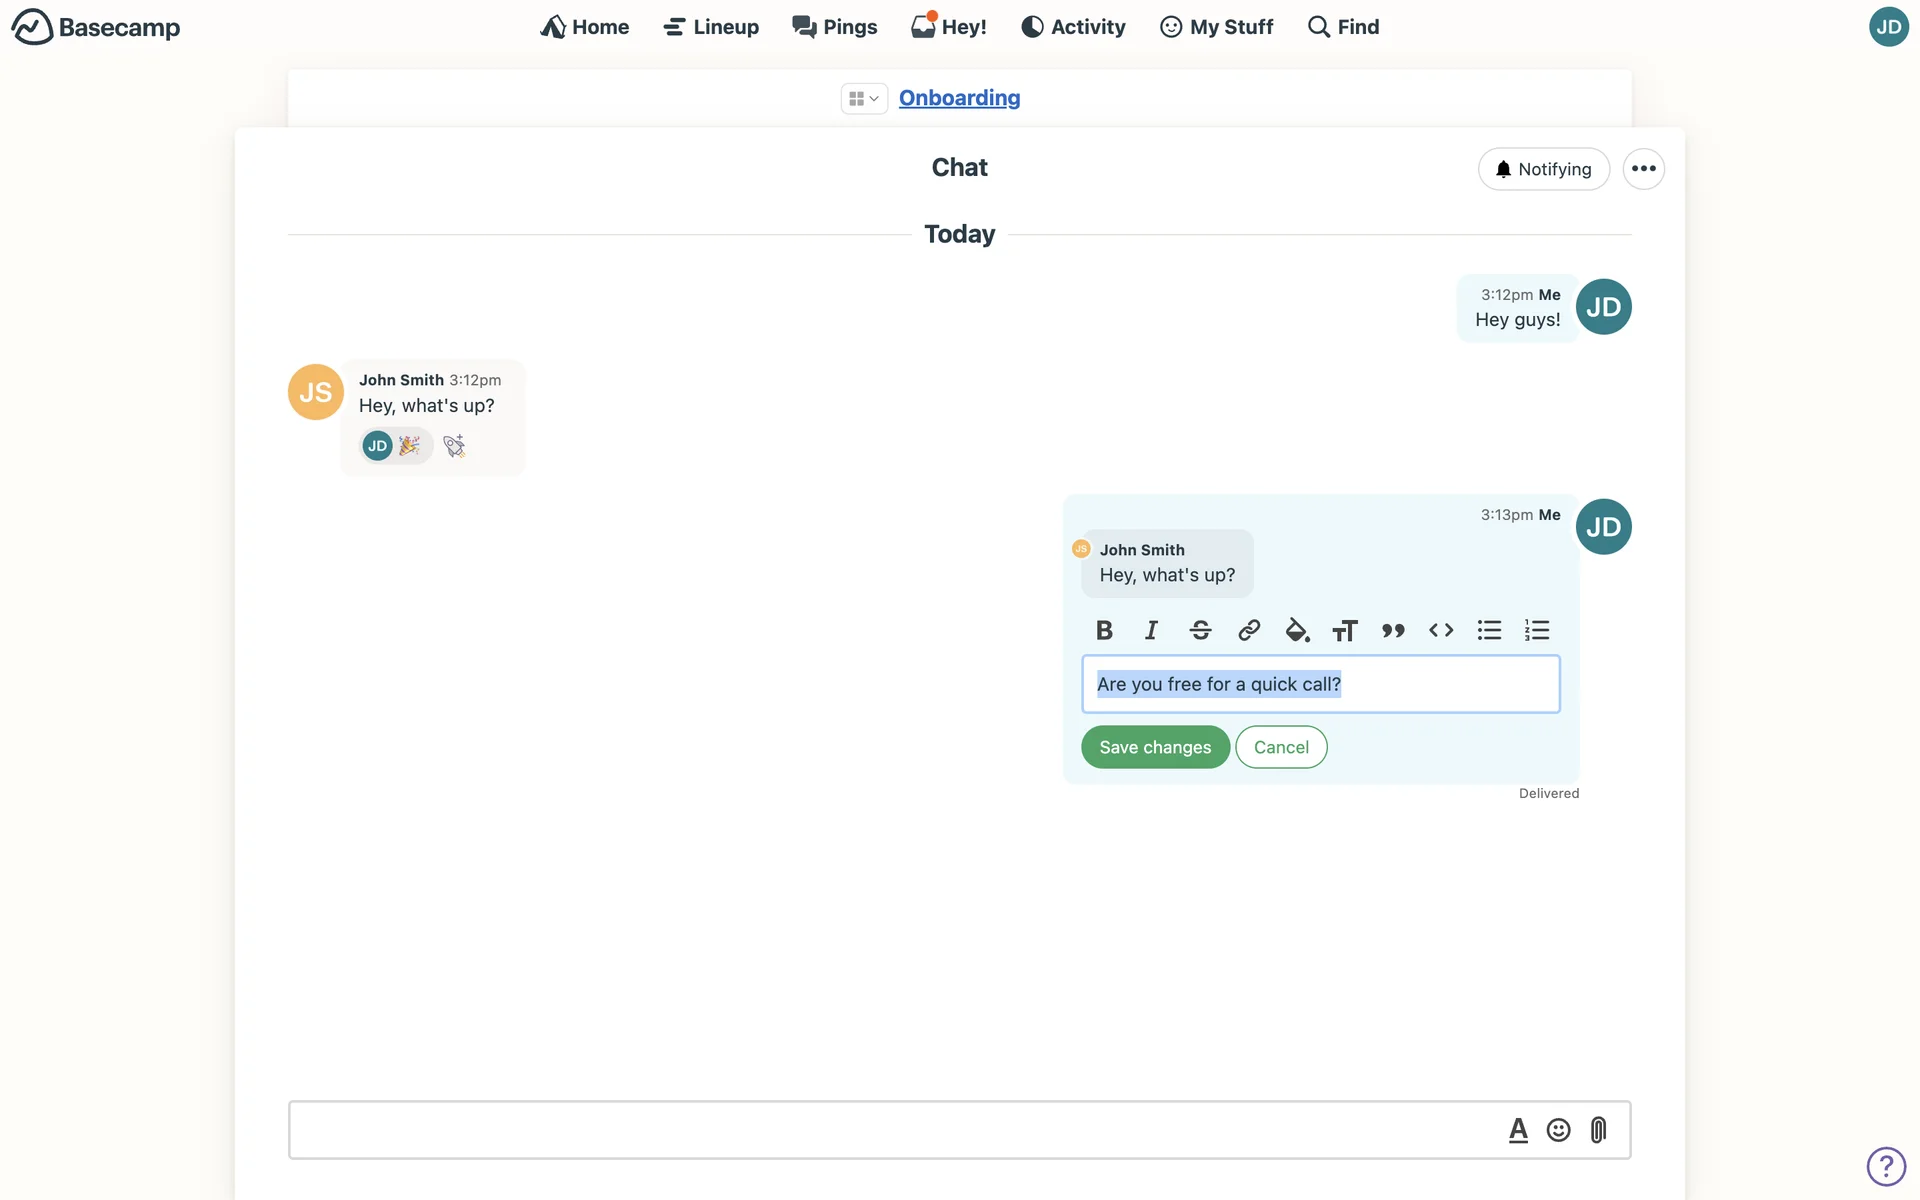Click the heading text size icon

(x=1345, y=630)
